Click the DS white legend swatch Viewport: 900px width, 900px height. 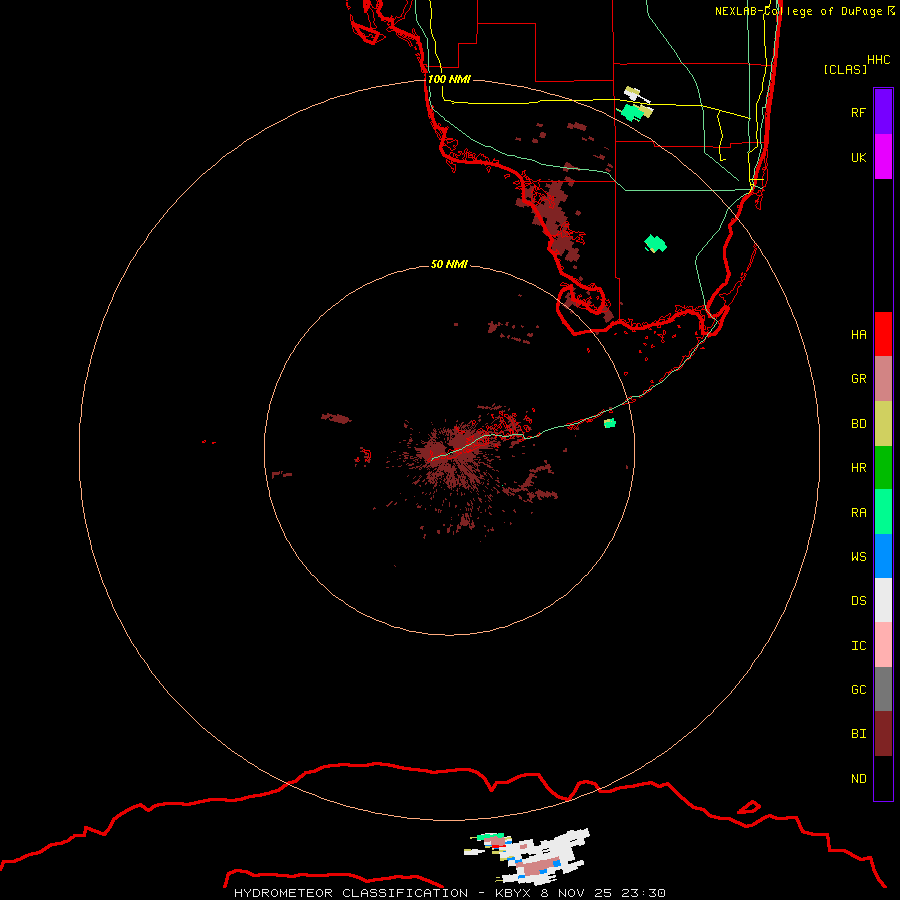coord(883,600)
